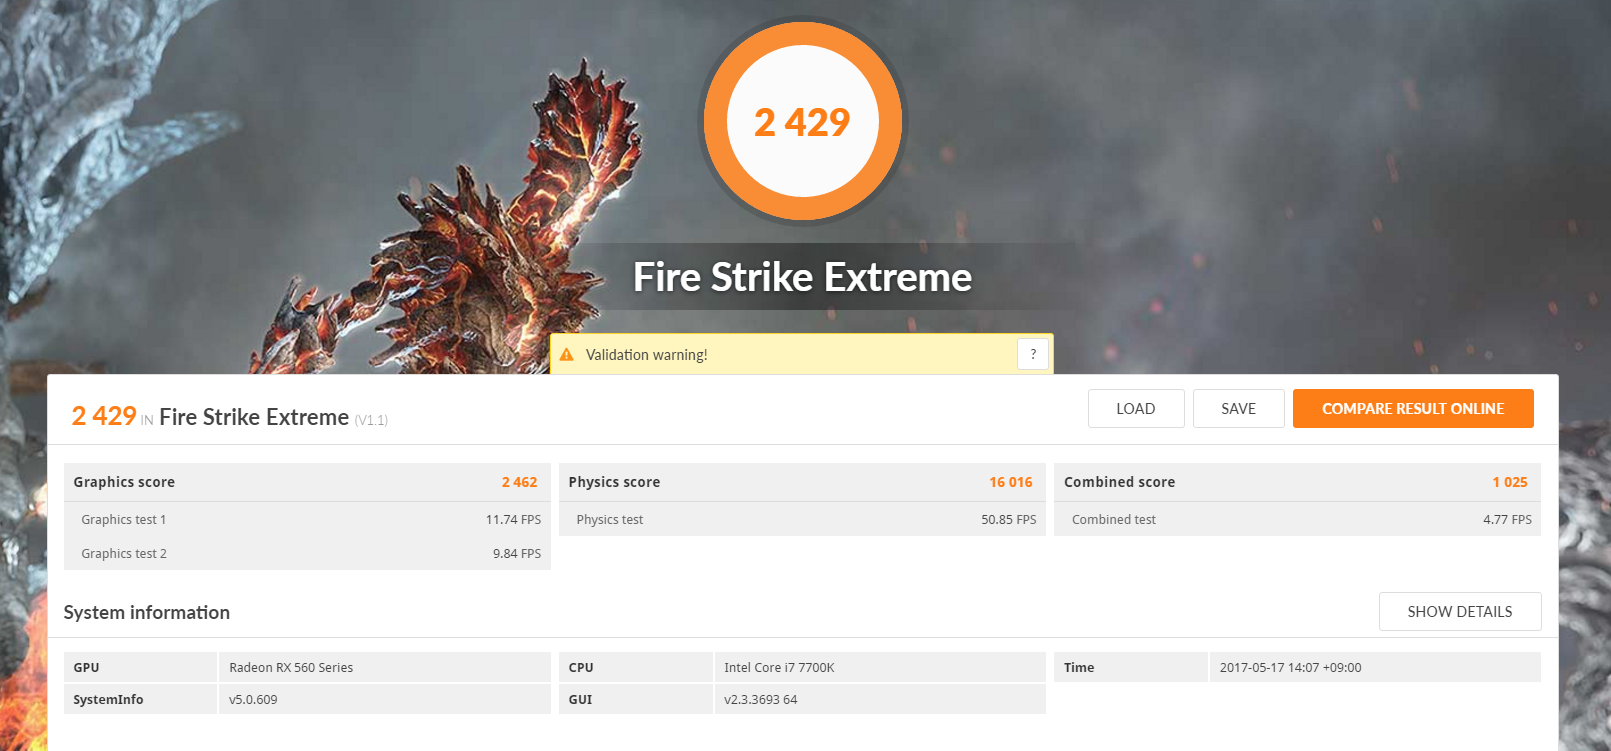Click the 4.77 FPS value
The image size is (1611, 751).
(x=1507, y=519)
